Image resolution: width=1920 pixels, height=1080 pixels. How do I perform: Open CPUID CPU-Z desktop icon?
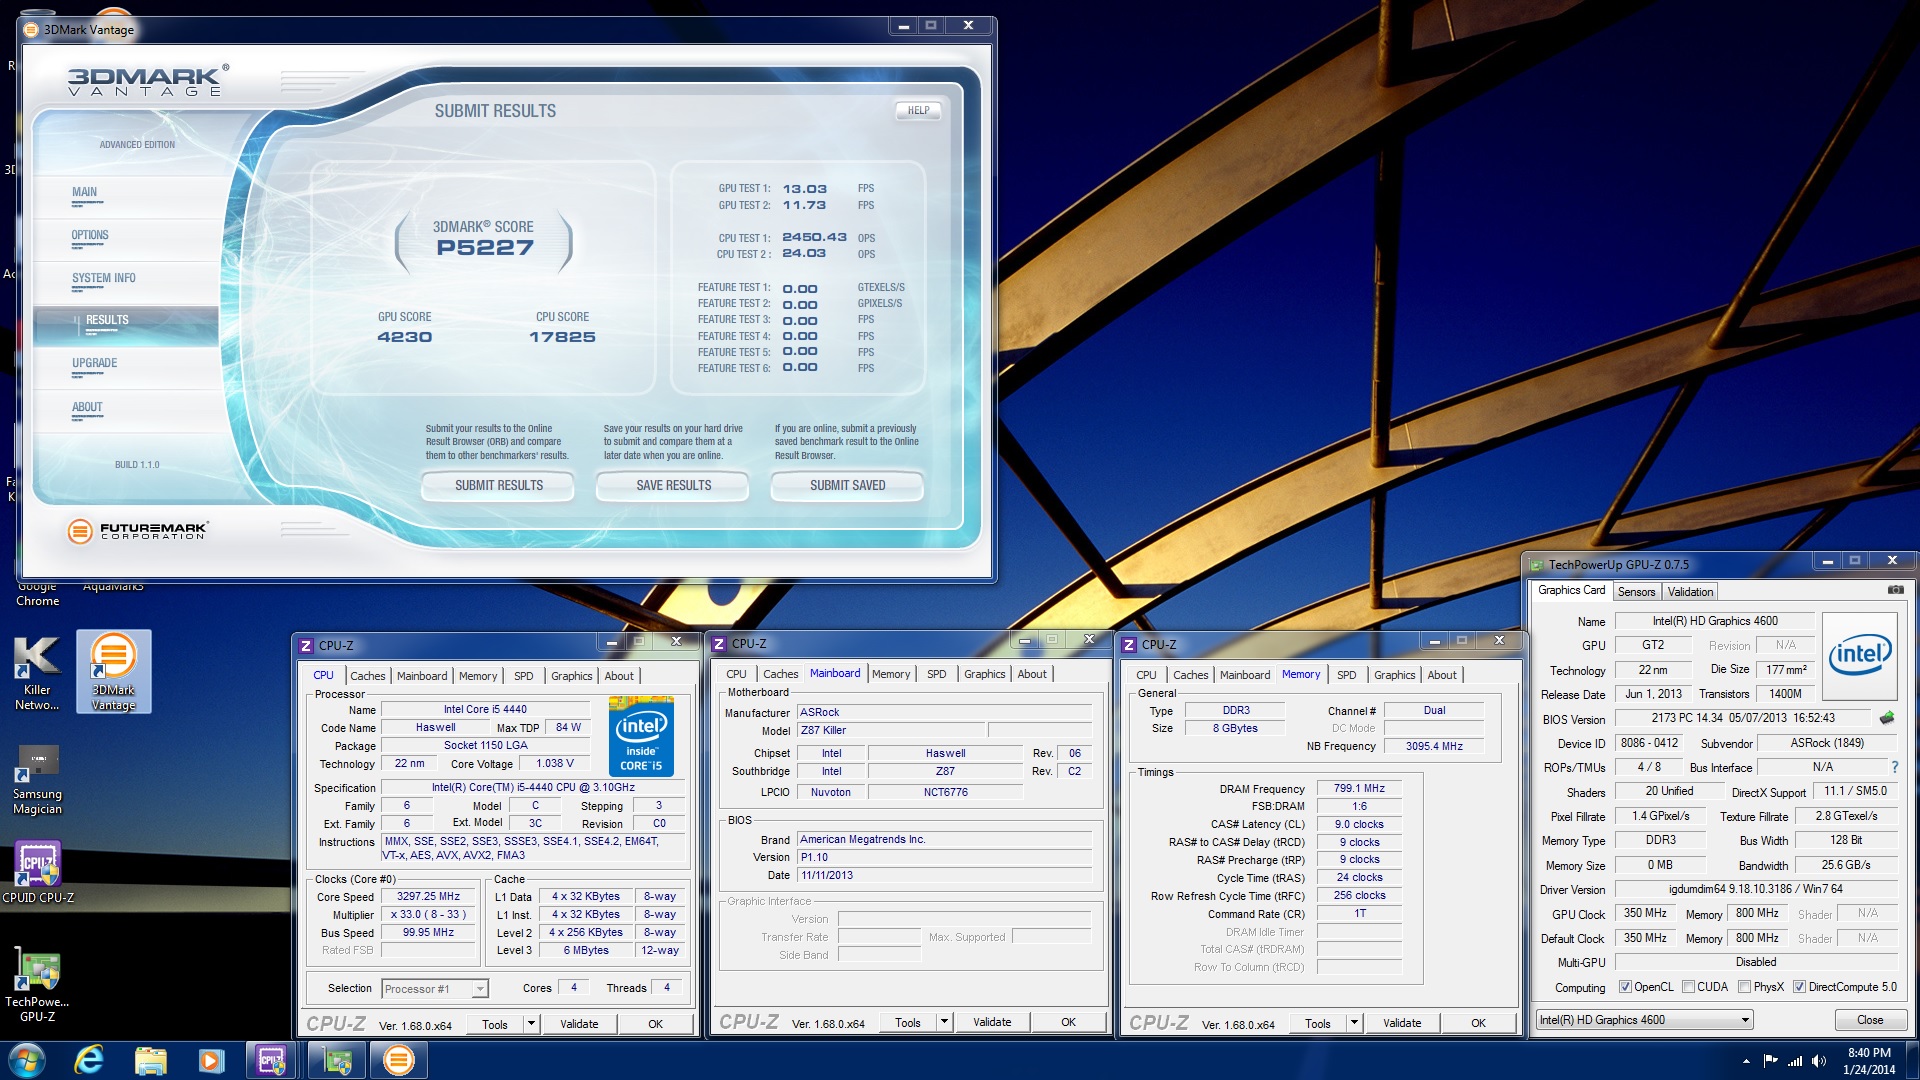[37, 872]
